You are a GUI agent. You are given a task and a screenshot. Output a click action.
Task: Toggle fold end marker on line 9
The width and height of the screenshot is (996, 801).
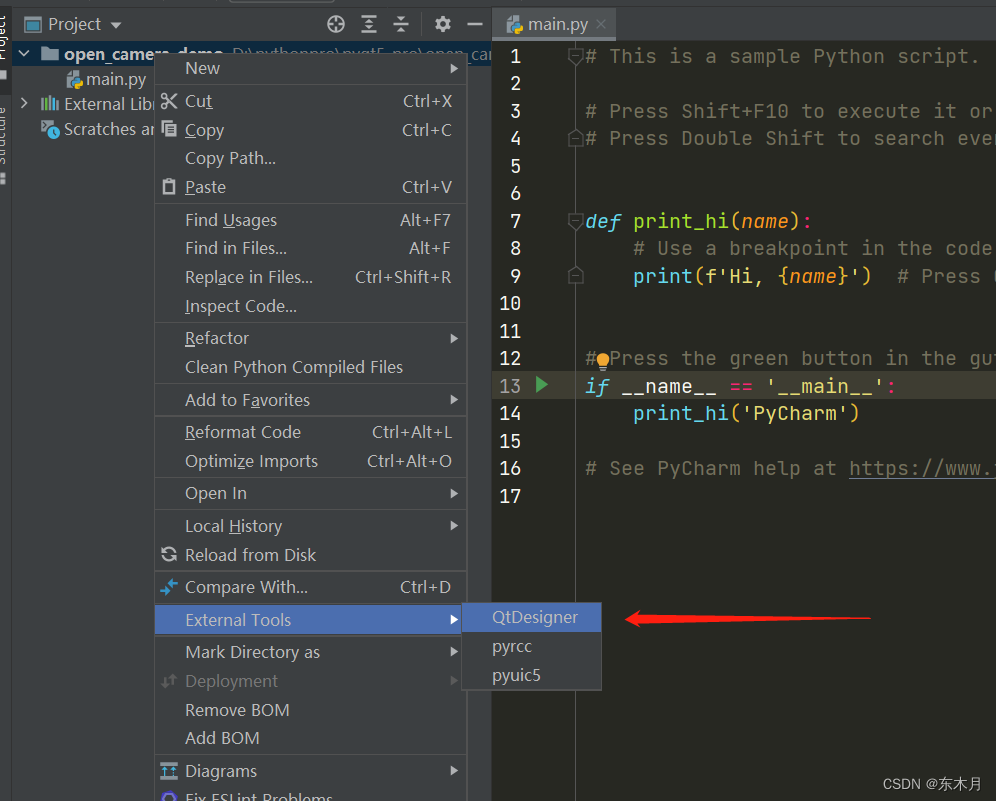tap(575, 276)
